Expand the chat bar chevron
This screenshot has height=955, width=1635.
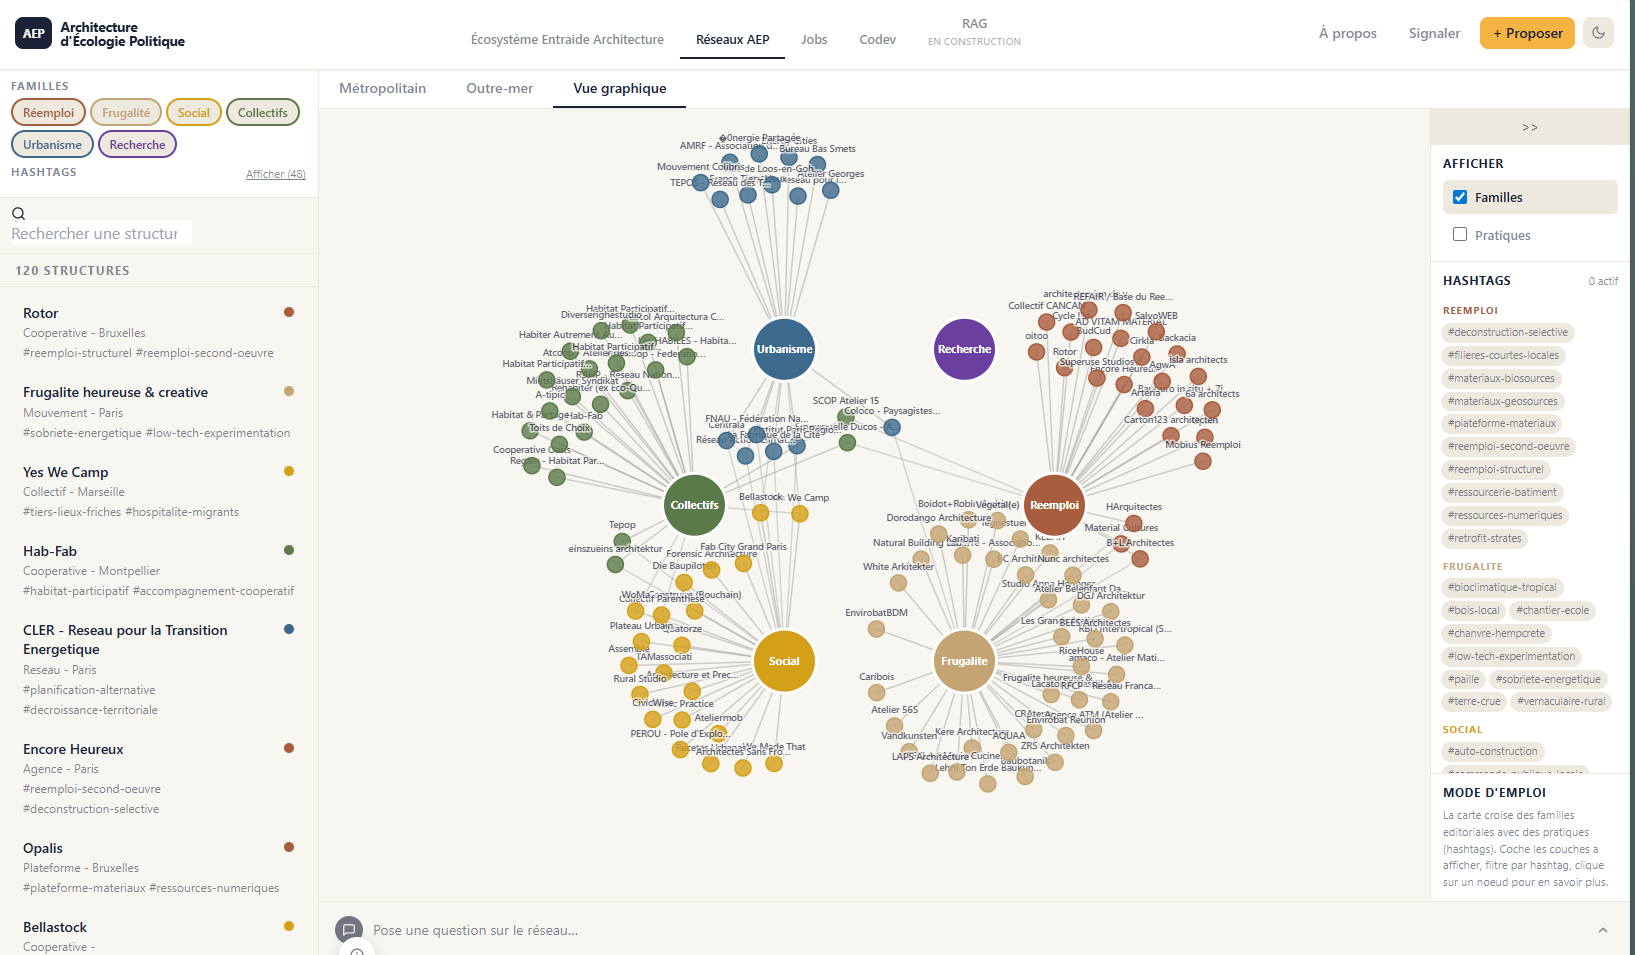point(1603,930)
